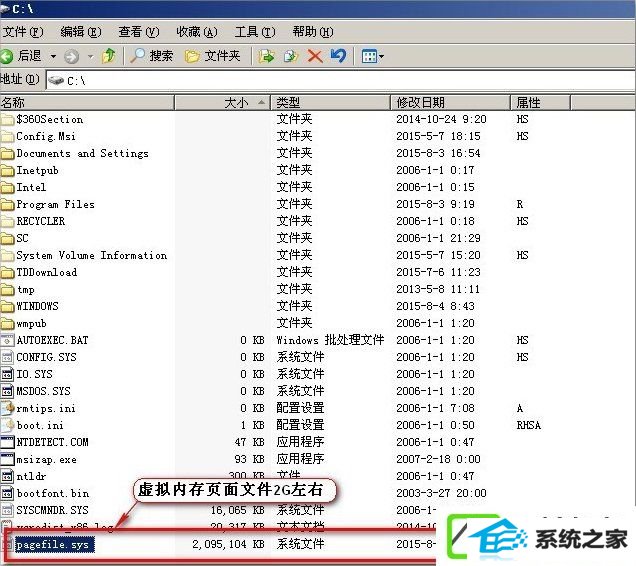Select the NTDETECT.COM file icon
The image size is (636, 566).
pyautogui.click(x=7, y=443)
